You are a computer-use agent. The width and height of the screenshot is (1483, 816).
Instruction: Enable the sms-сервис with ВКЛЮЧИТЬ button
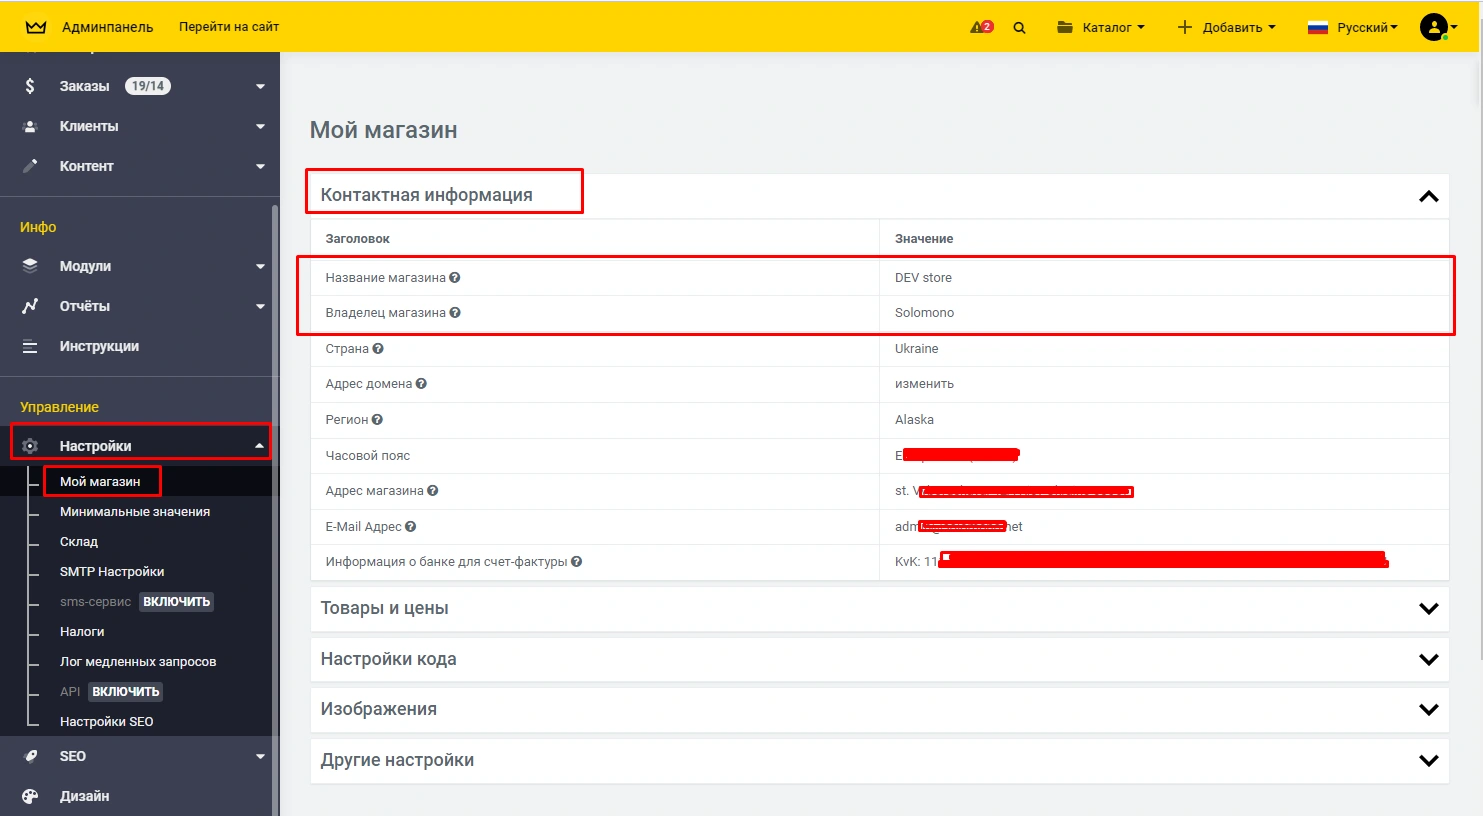176,602
